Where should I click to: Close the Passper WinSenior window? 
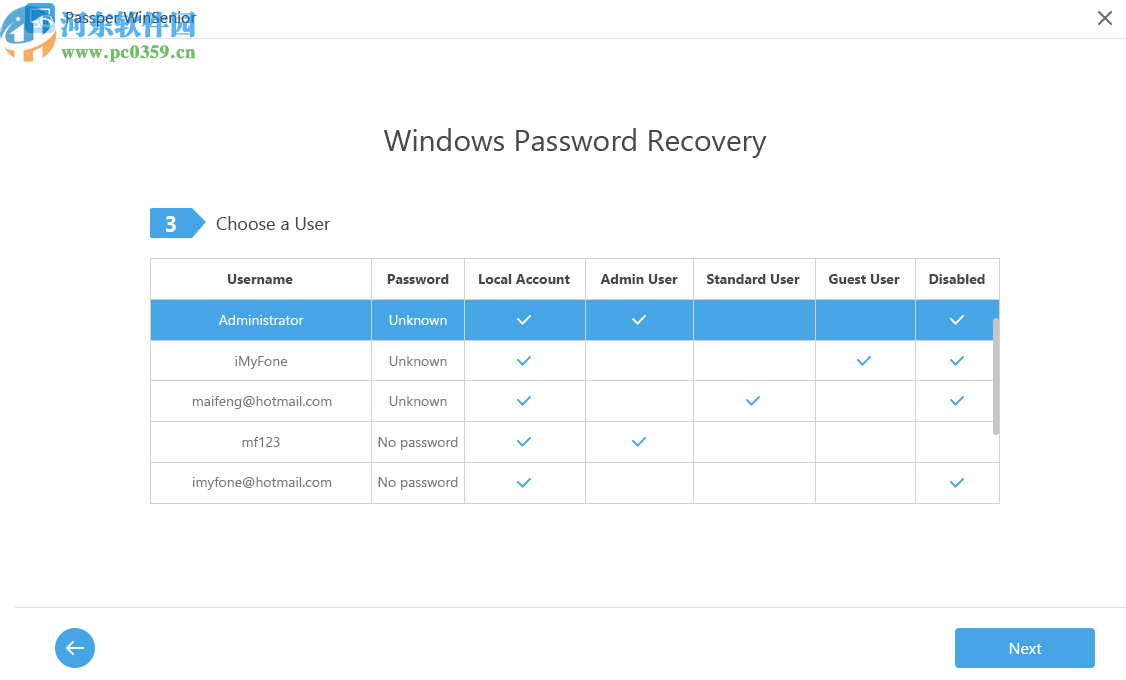coord(1104,18)
